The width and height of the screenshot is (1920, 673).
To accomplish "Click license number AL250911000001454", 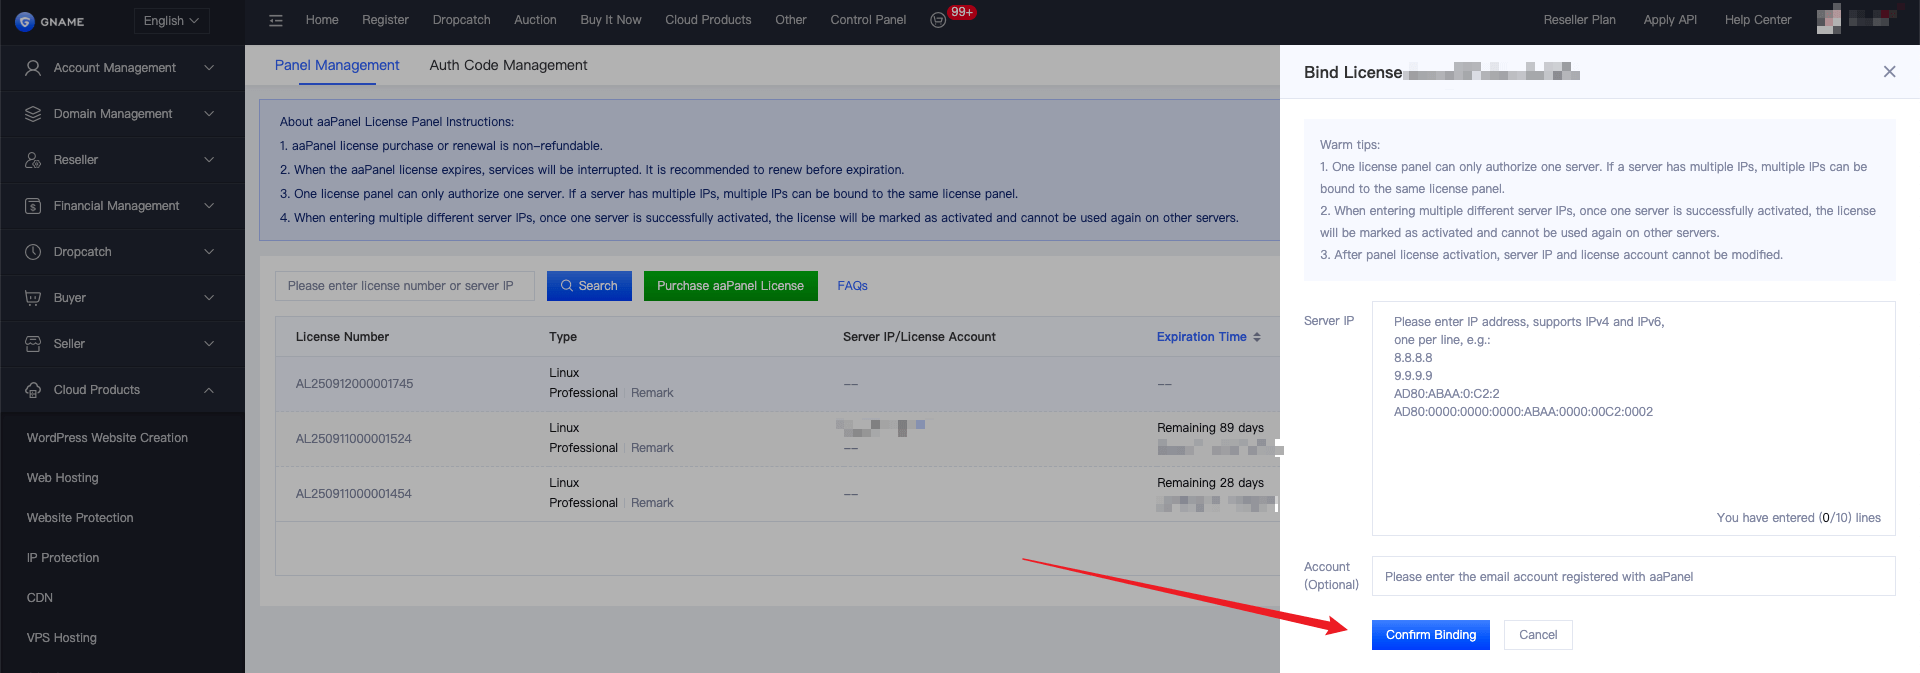I will pos(354,494).
